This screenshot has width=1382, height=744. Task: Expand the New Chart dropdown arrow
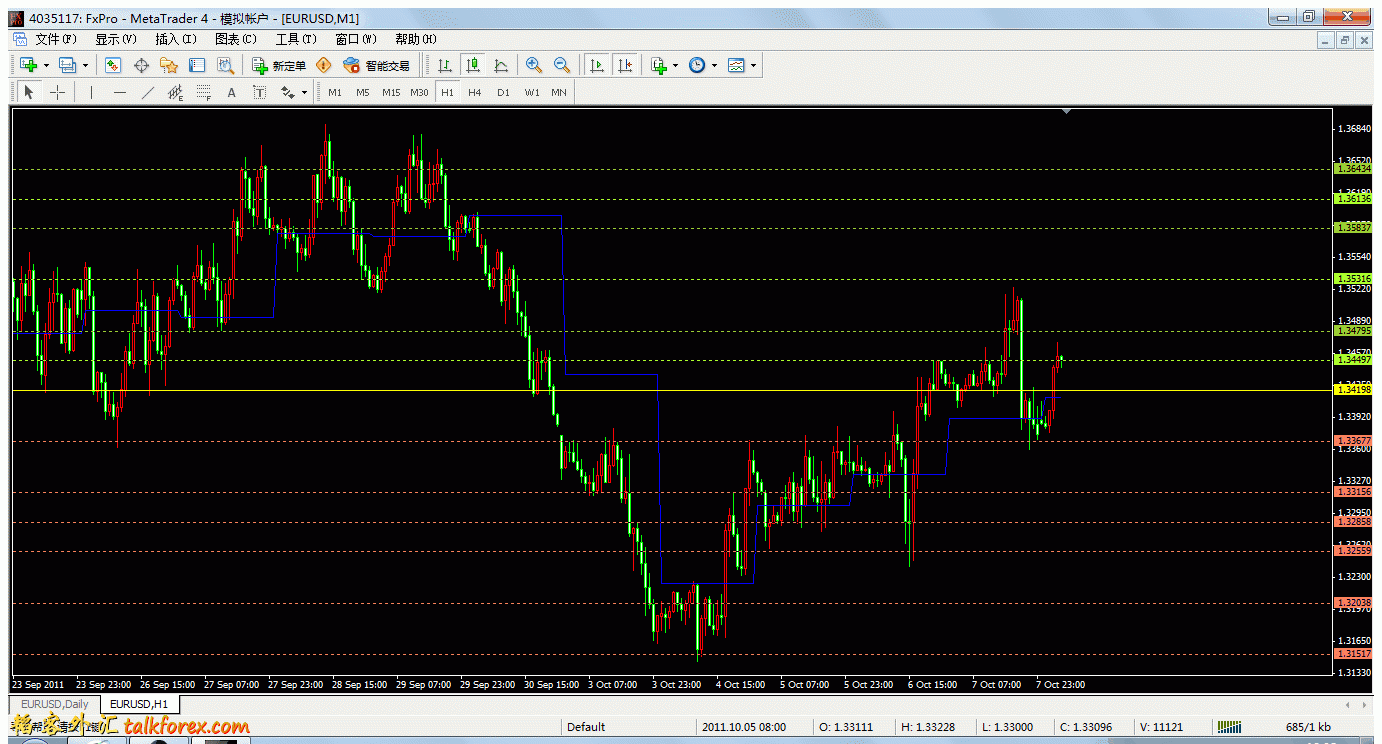click(x=46, y=65)
